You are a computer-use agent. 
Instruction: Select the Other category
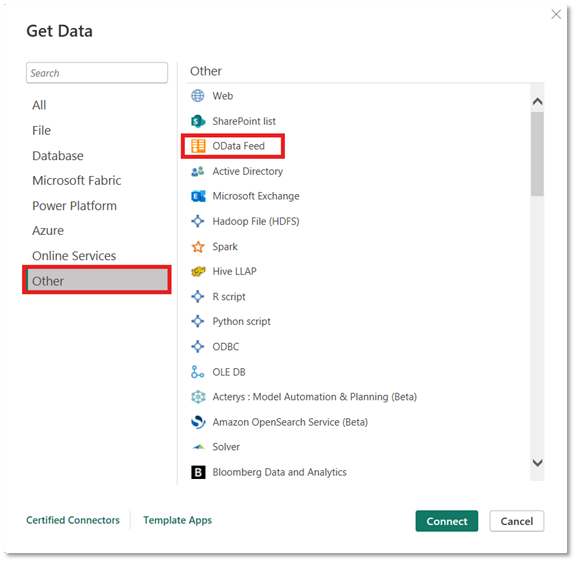[x=97, y=281]
